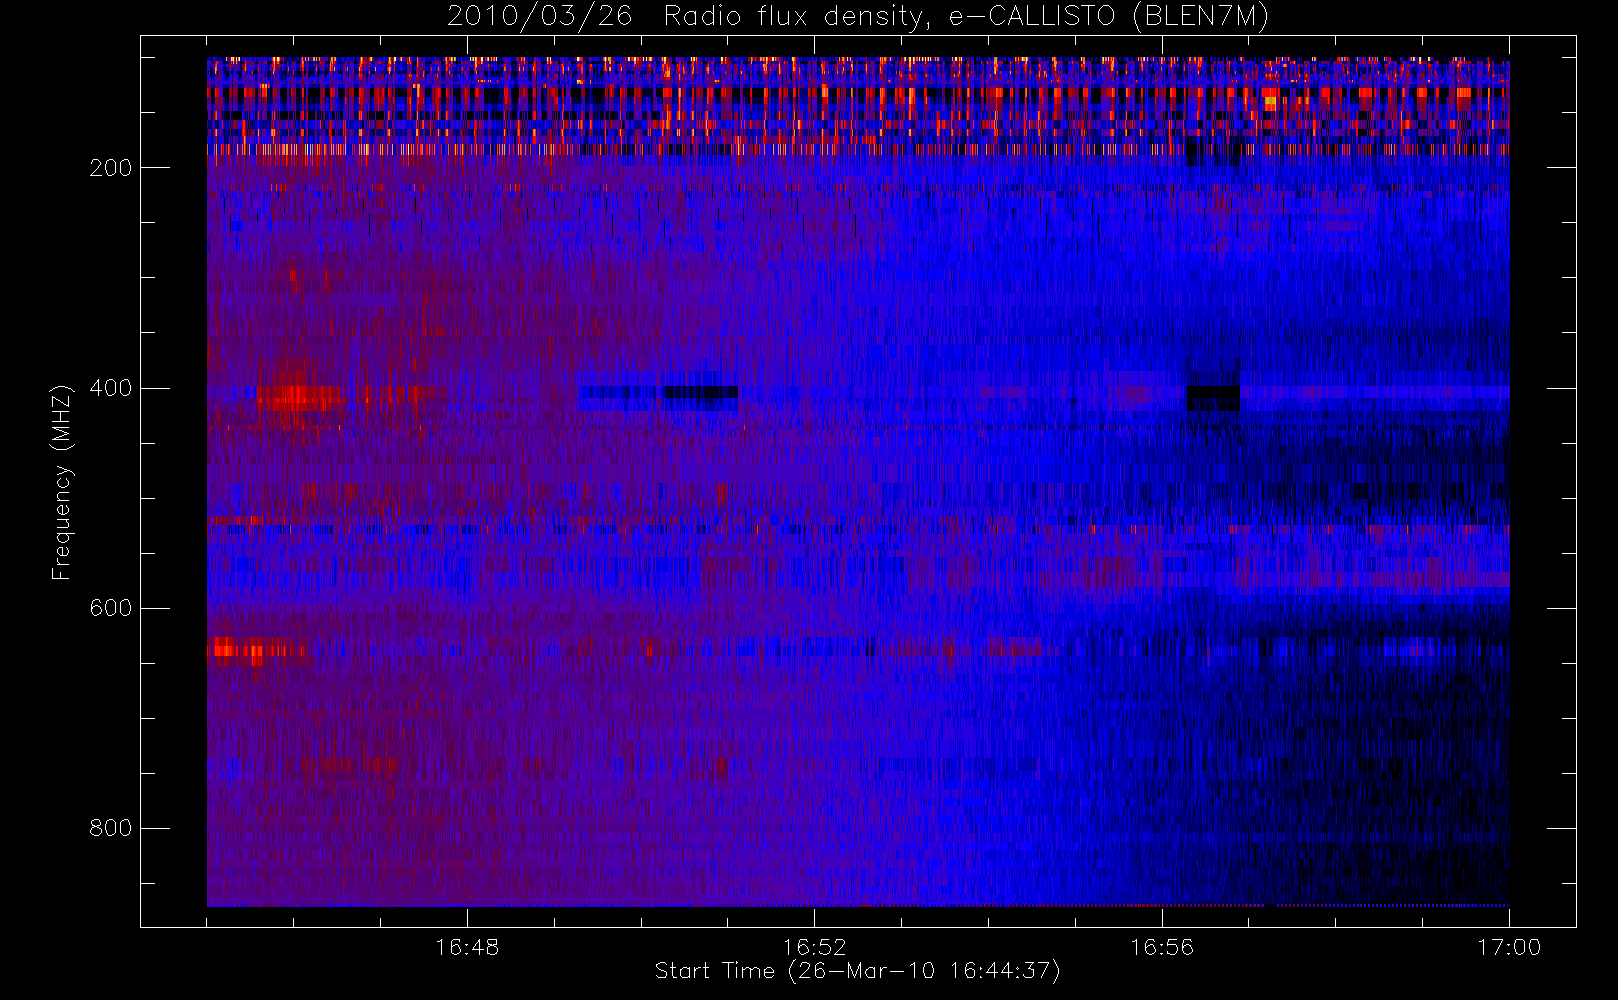Click the 'Start Time (26-Mar-10 16:44:37)' label

click(857, 971)
